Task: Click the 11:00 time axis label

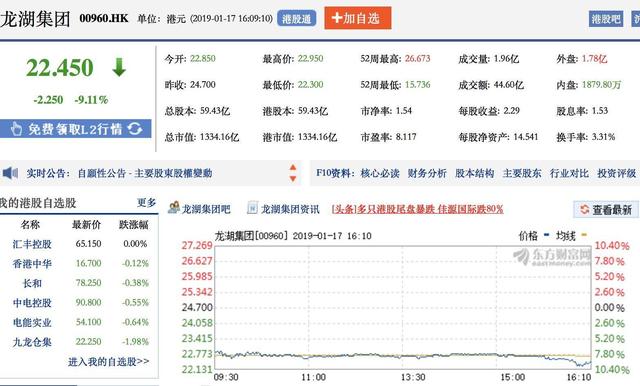Action: point(313,377)
